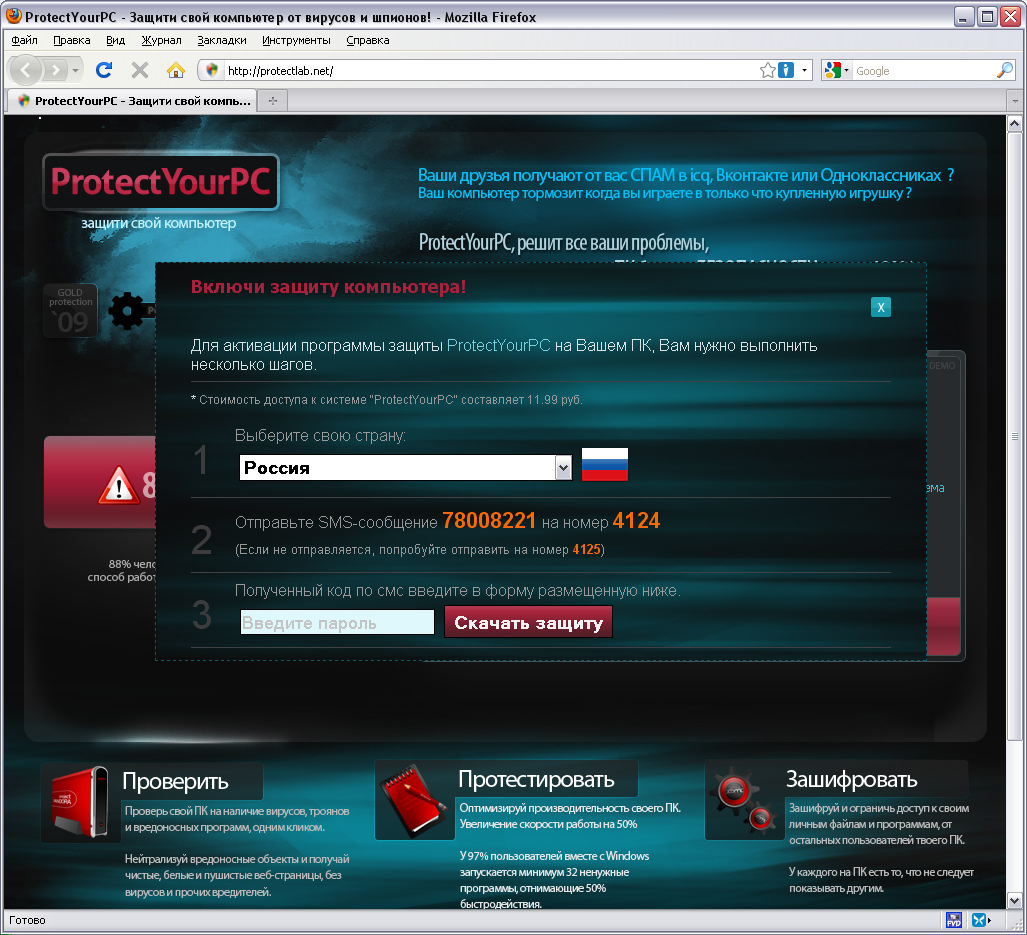Image resolution: width=1027 pixels, height=935 pixels.
Task: Open the recent pages history dropdown arrow
Action: [76, 70]
